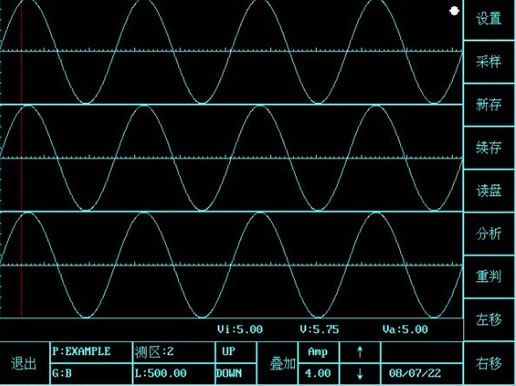
Task: Click the down arrow amplitude button
Action: pyautogui.click(x=360, y=374)
